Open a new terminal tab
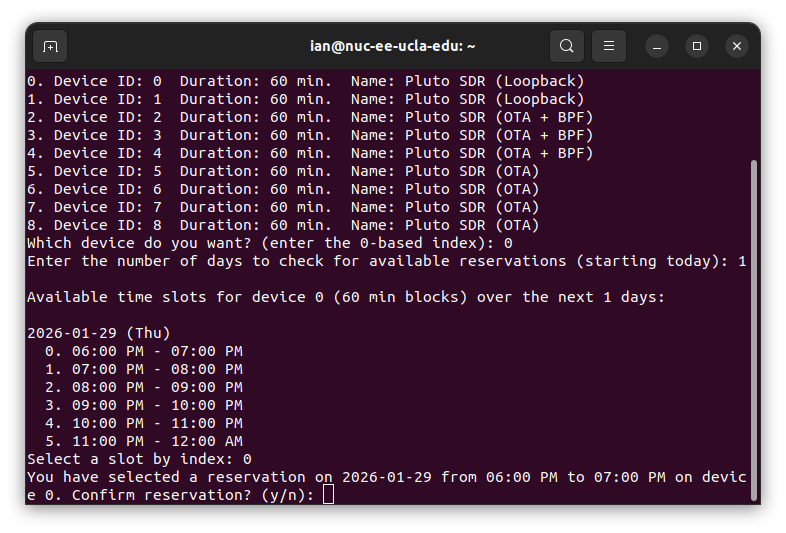 (50, 46)
